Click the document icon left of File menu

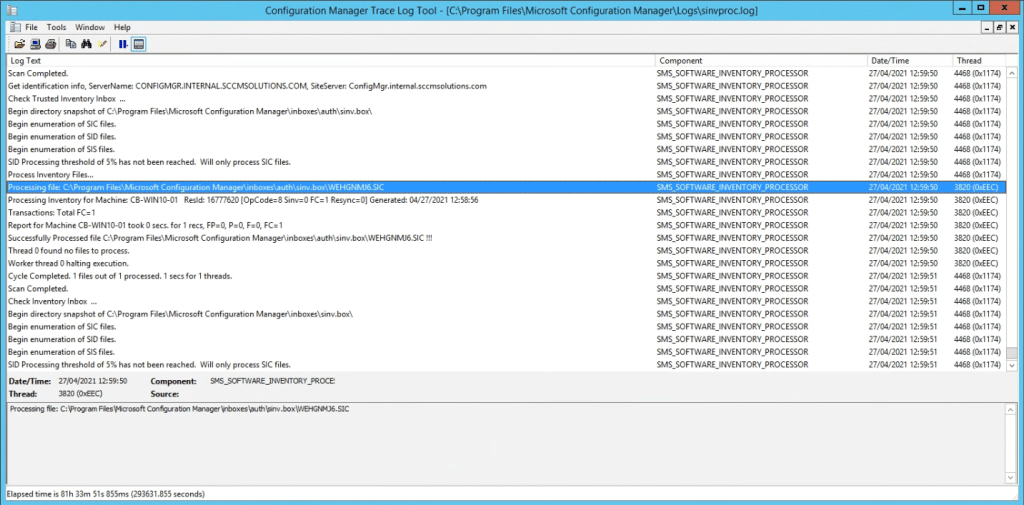(13, 27)
